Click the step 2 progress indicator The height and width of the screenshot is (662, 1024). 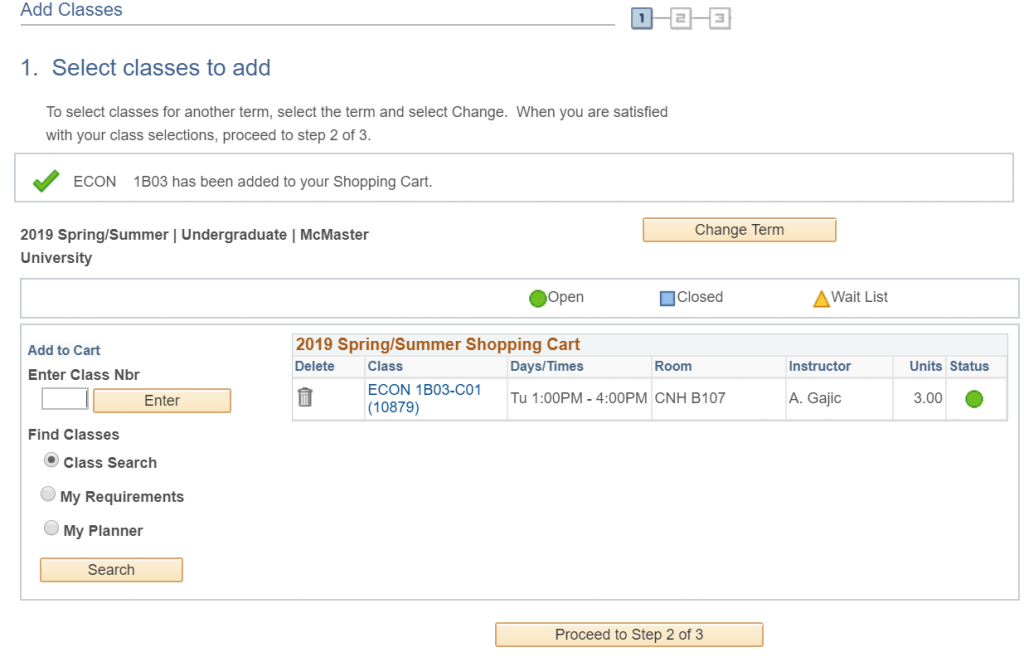coord(681,18)
